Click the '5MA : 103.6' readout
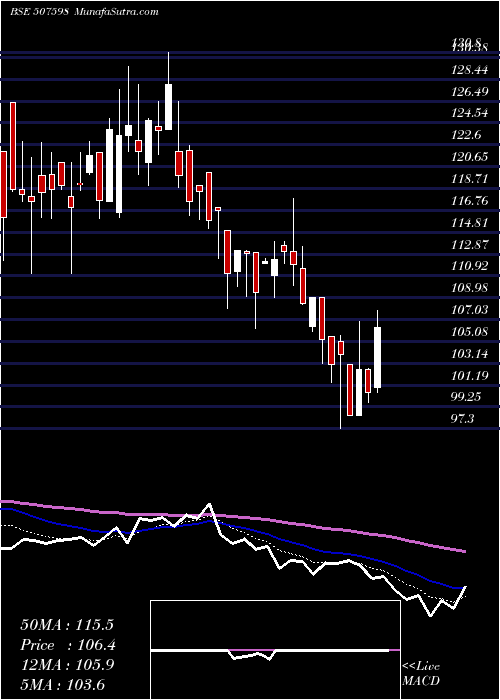500x700 pixels. pos(62,684)
